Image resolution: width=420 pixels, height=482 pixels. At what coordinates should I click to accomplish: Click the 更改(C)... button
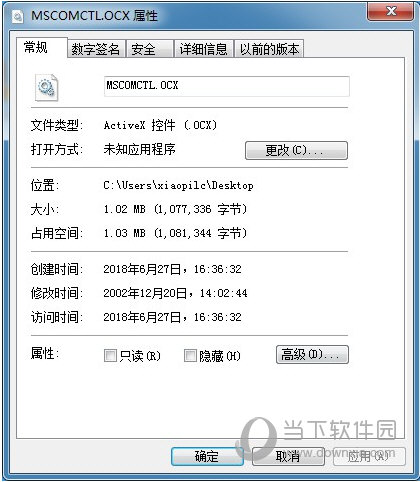[x=296, y=150]
